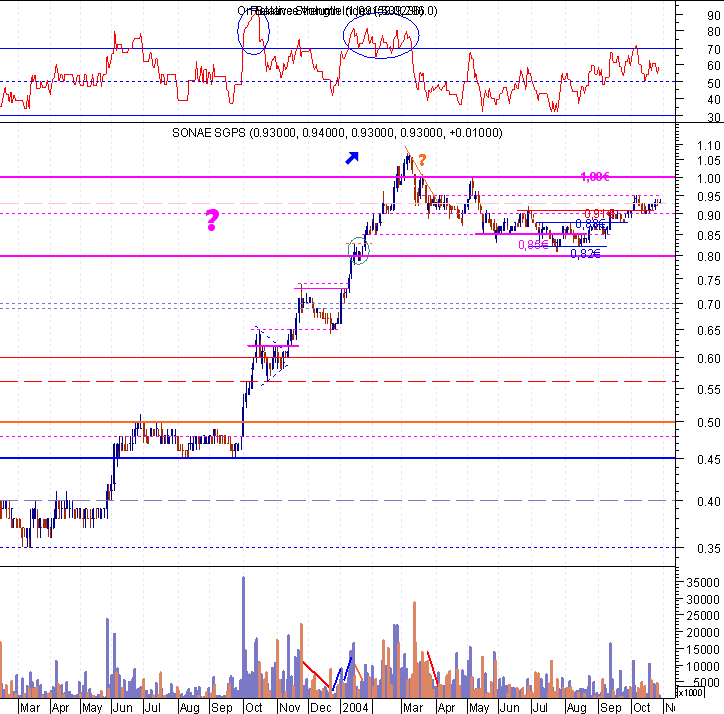Screen dimensions: 724x714
Task: Select the orange question mark near the peak
Action: tap(422, 160)
